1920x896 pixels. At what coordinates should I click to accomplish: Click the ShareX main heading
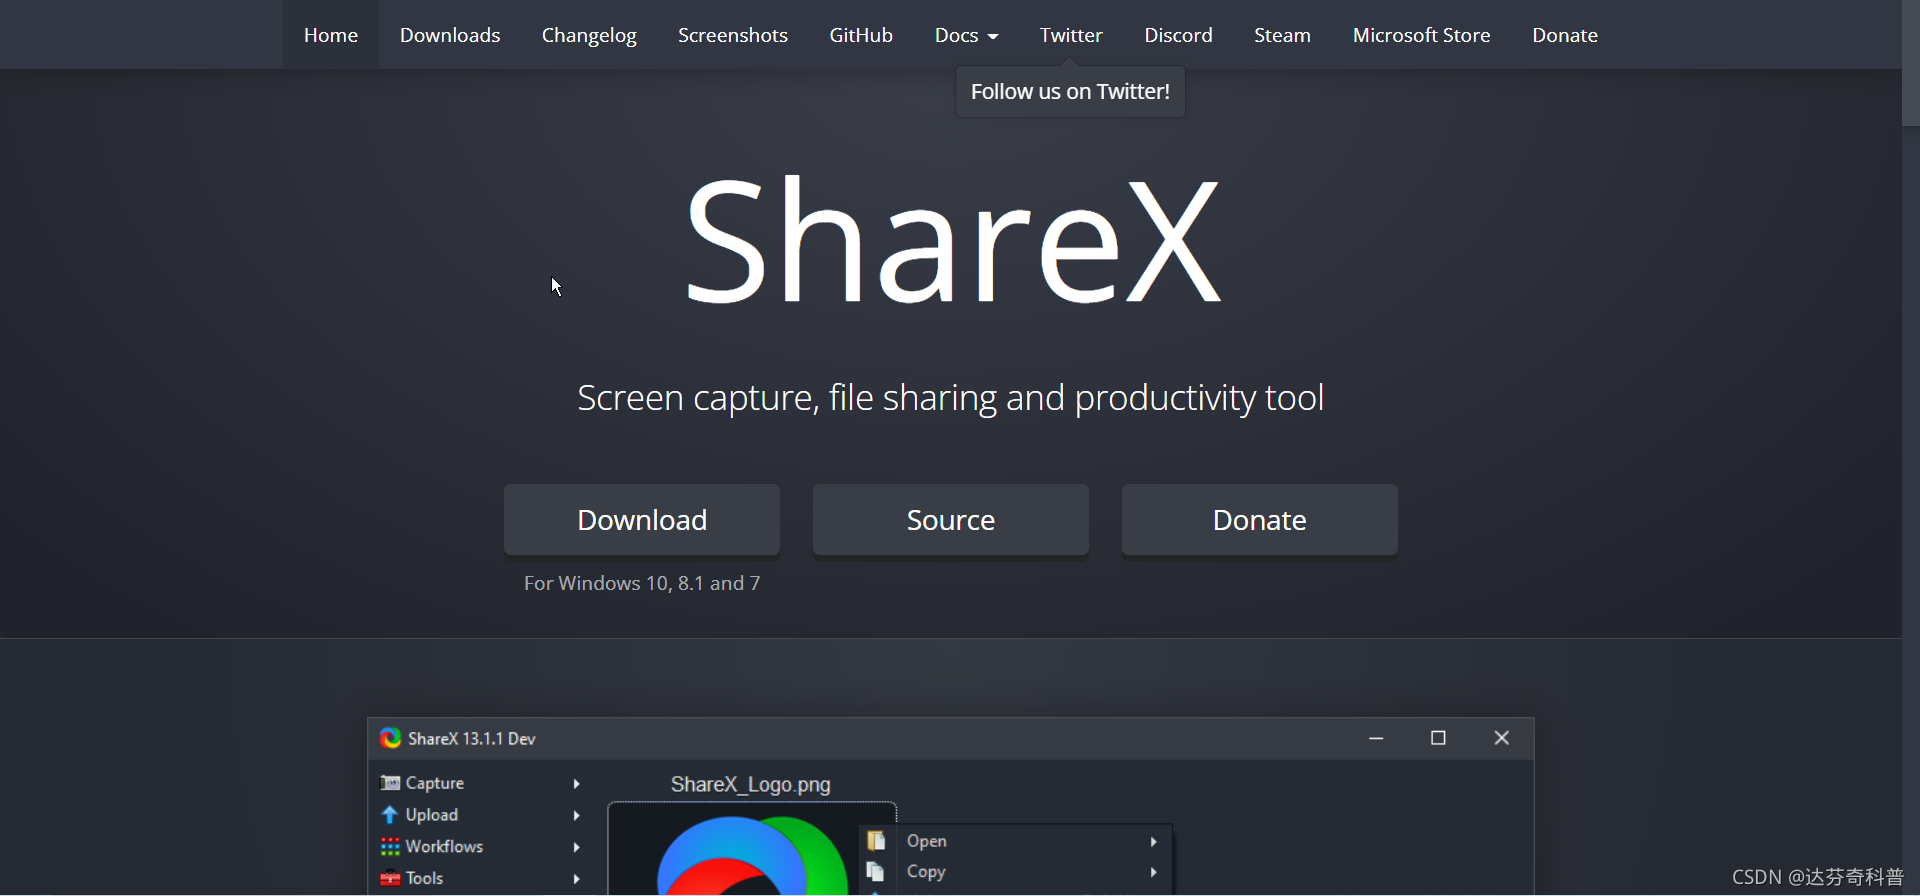pyautogui.click(x=952, y=241)
